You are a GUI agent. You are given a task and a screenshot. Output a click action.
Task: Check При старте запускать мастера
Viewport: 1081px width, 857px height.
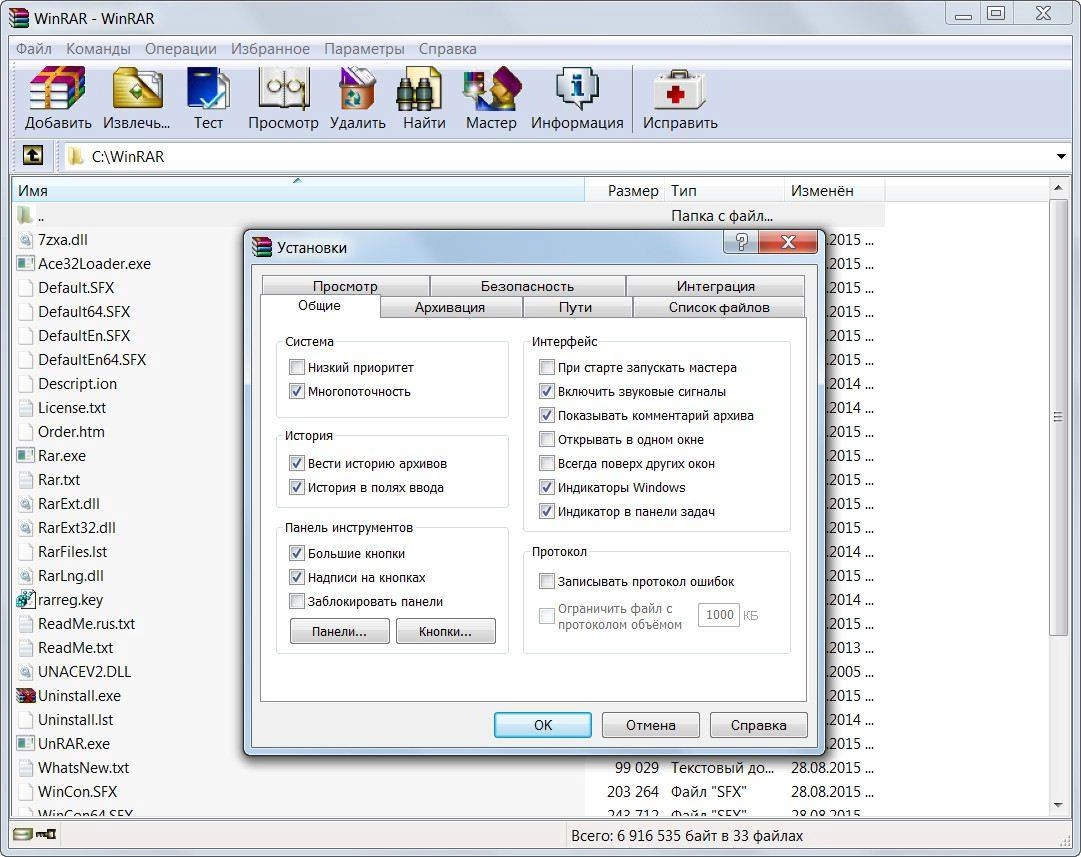[x=547, y=367]
